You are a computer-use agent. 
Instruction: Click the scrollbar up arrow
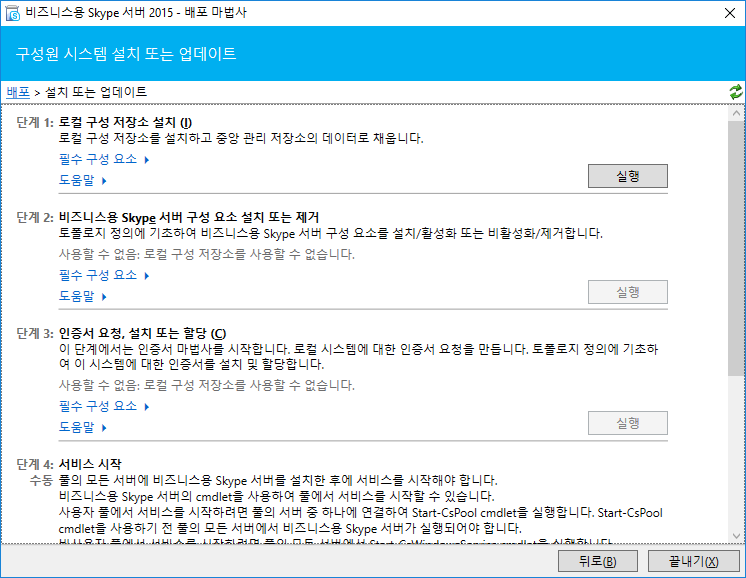tap(736, 113)
